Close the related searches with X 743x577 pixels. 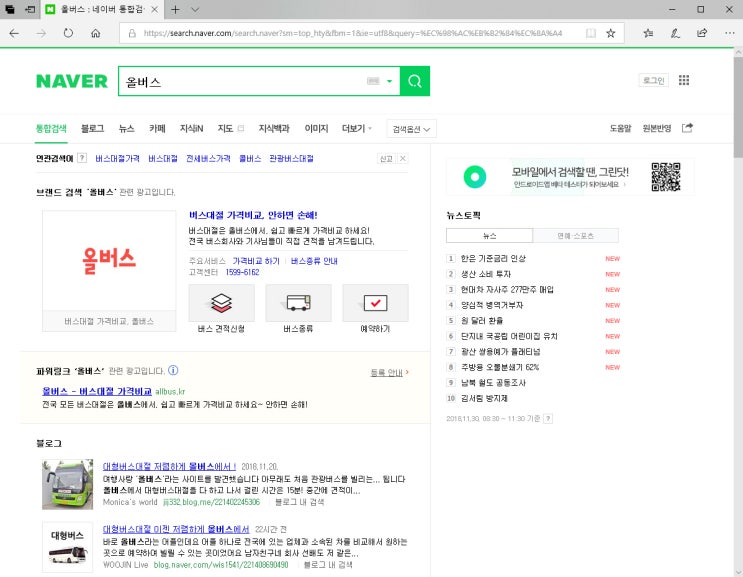point(403,159)
